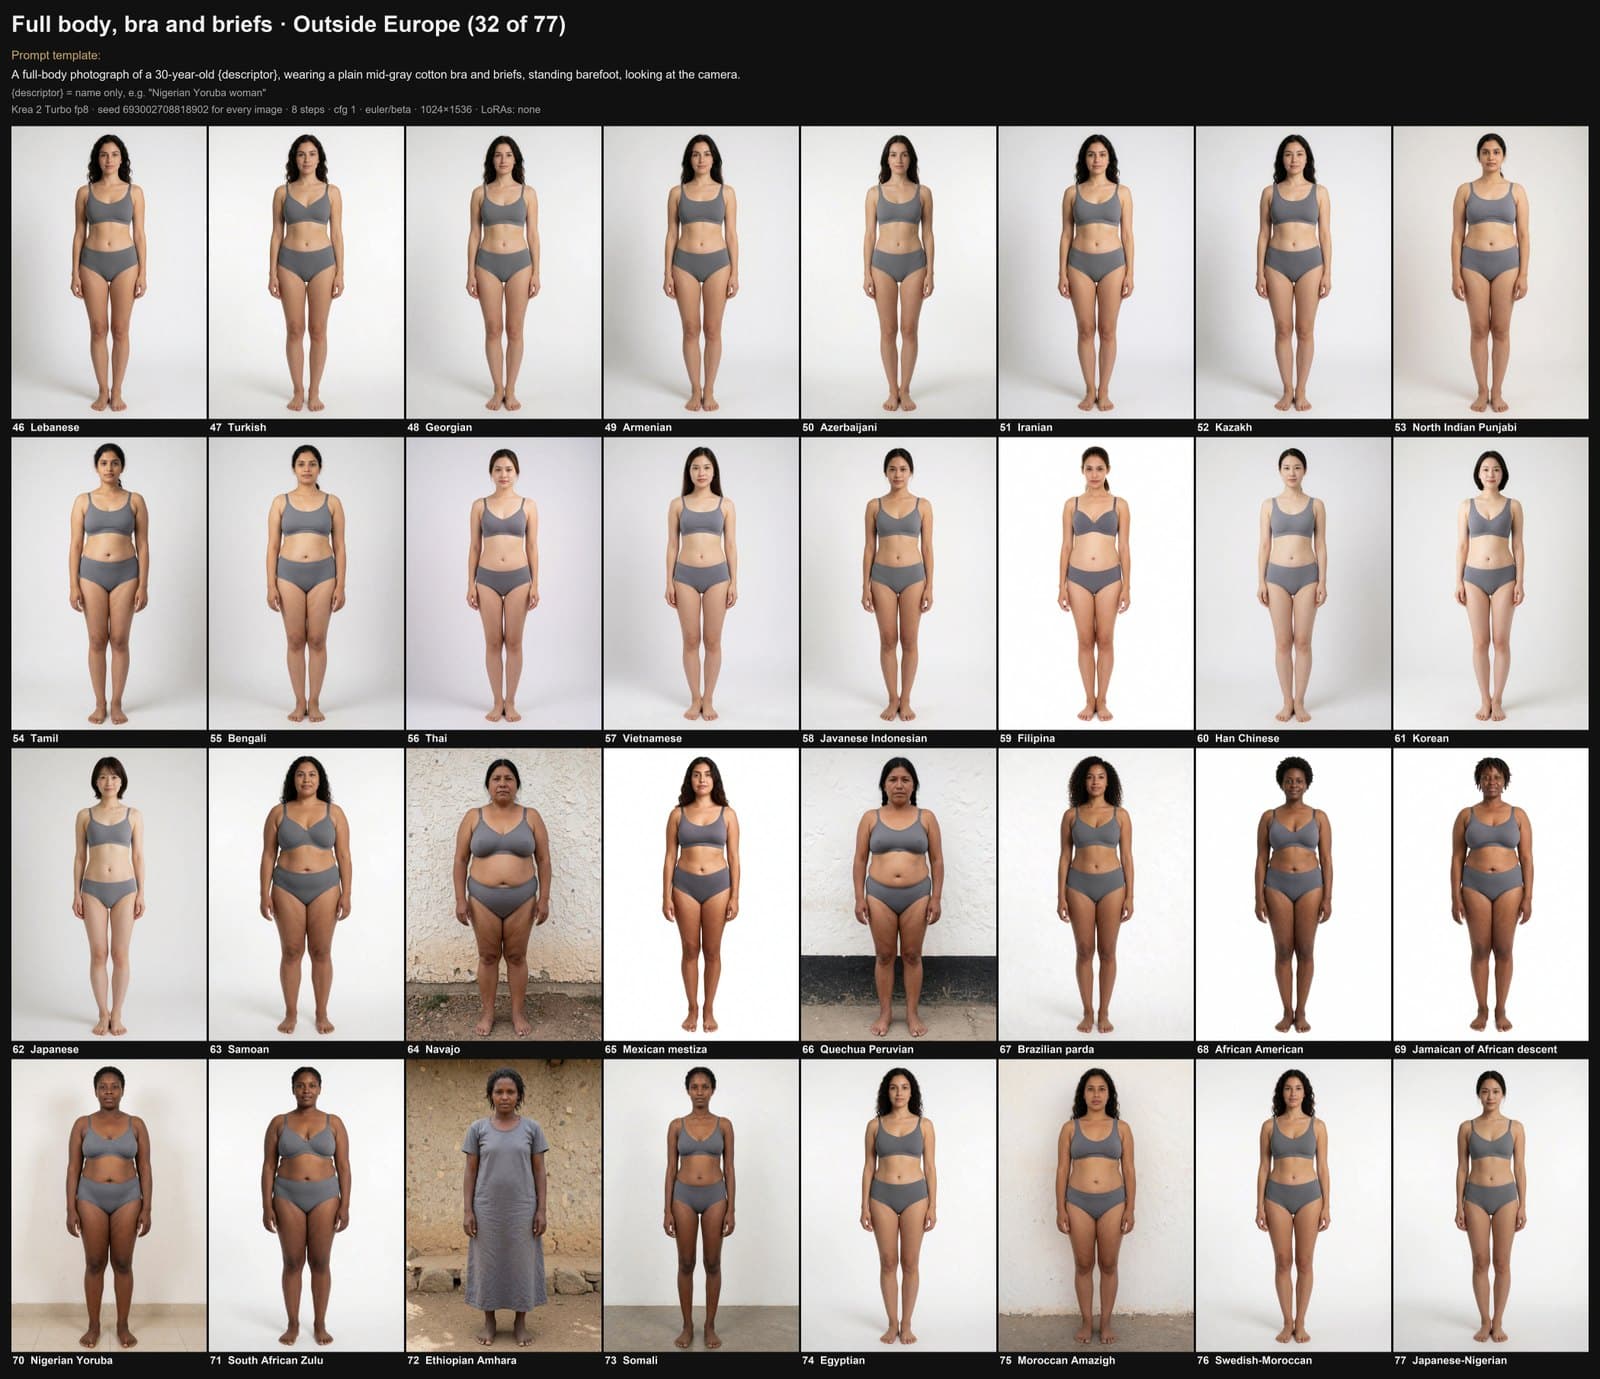Select the Brazilian parda thumbnail
Screen dimensions: 1600x1379
(1096, 894)
